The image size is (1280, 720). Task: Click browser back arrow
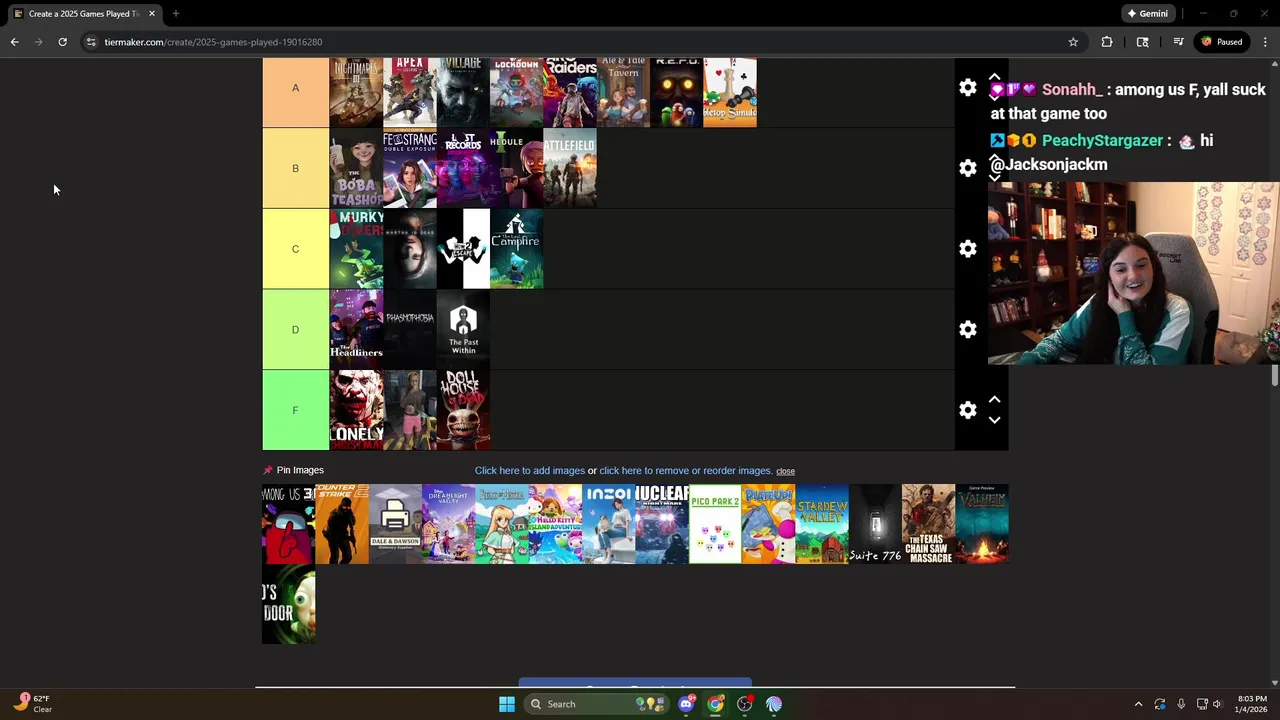tap(14, 42)
